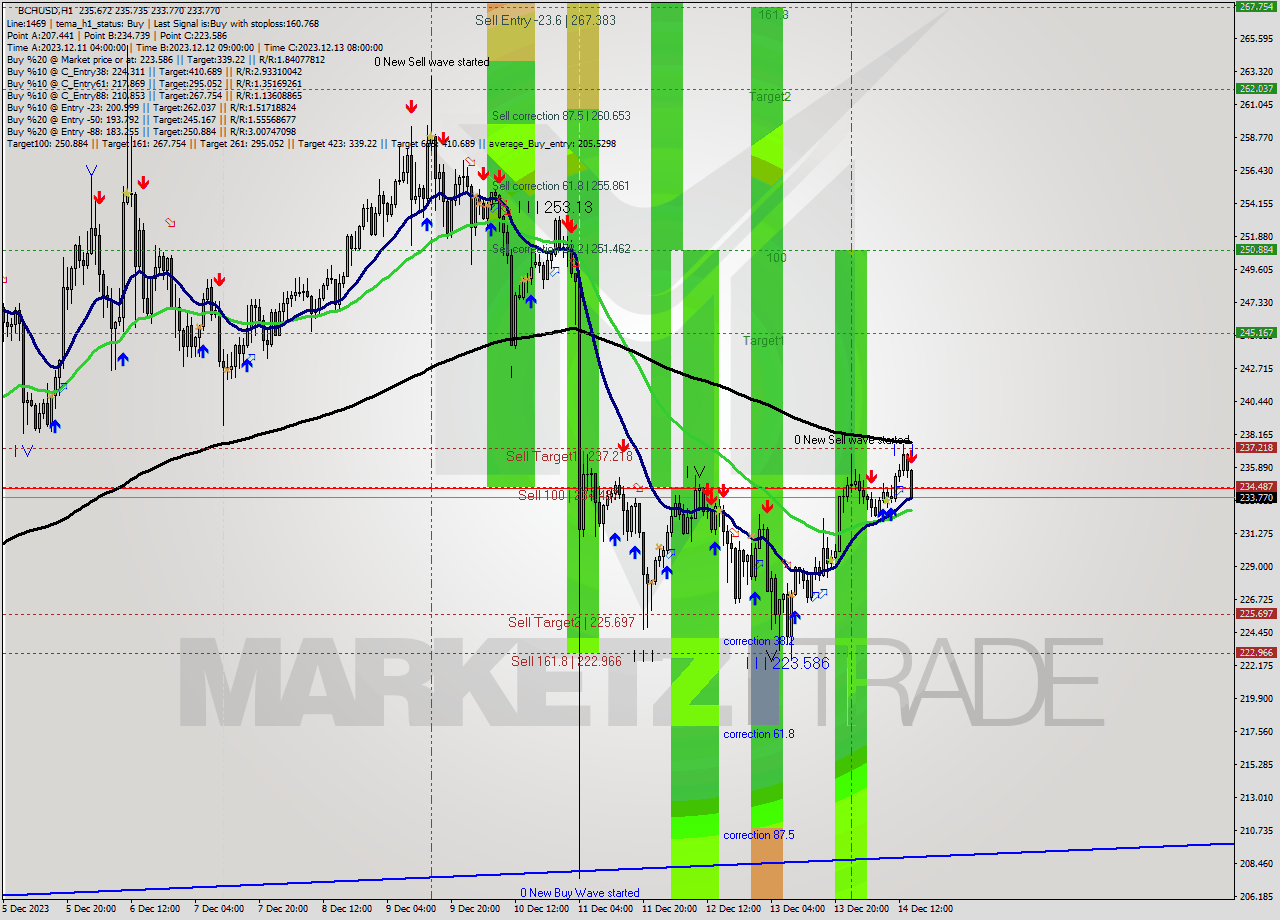
Task: Click the red 234.487 price tag
Action: coord(1256,487)
